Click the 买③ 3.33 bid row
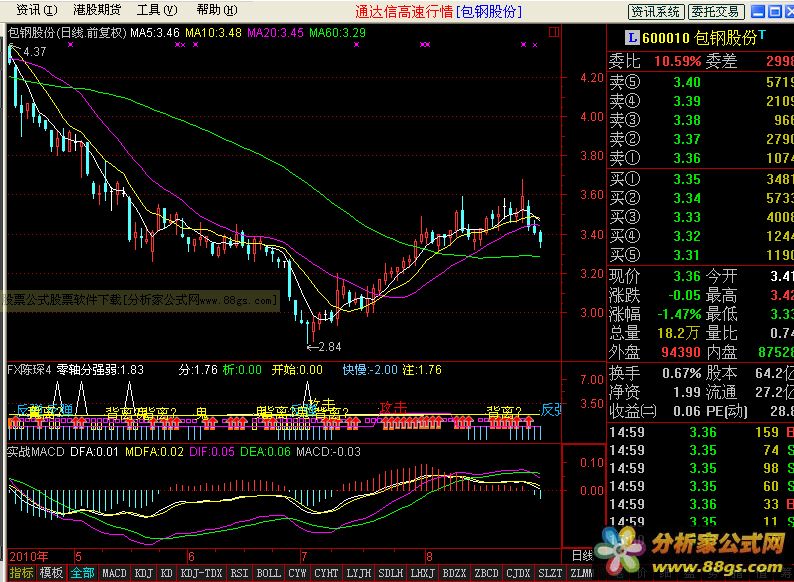794x582 pixels. [701, 217]
